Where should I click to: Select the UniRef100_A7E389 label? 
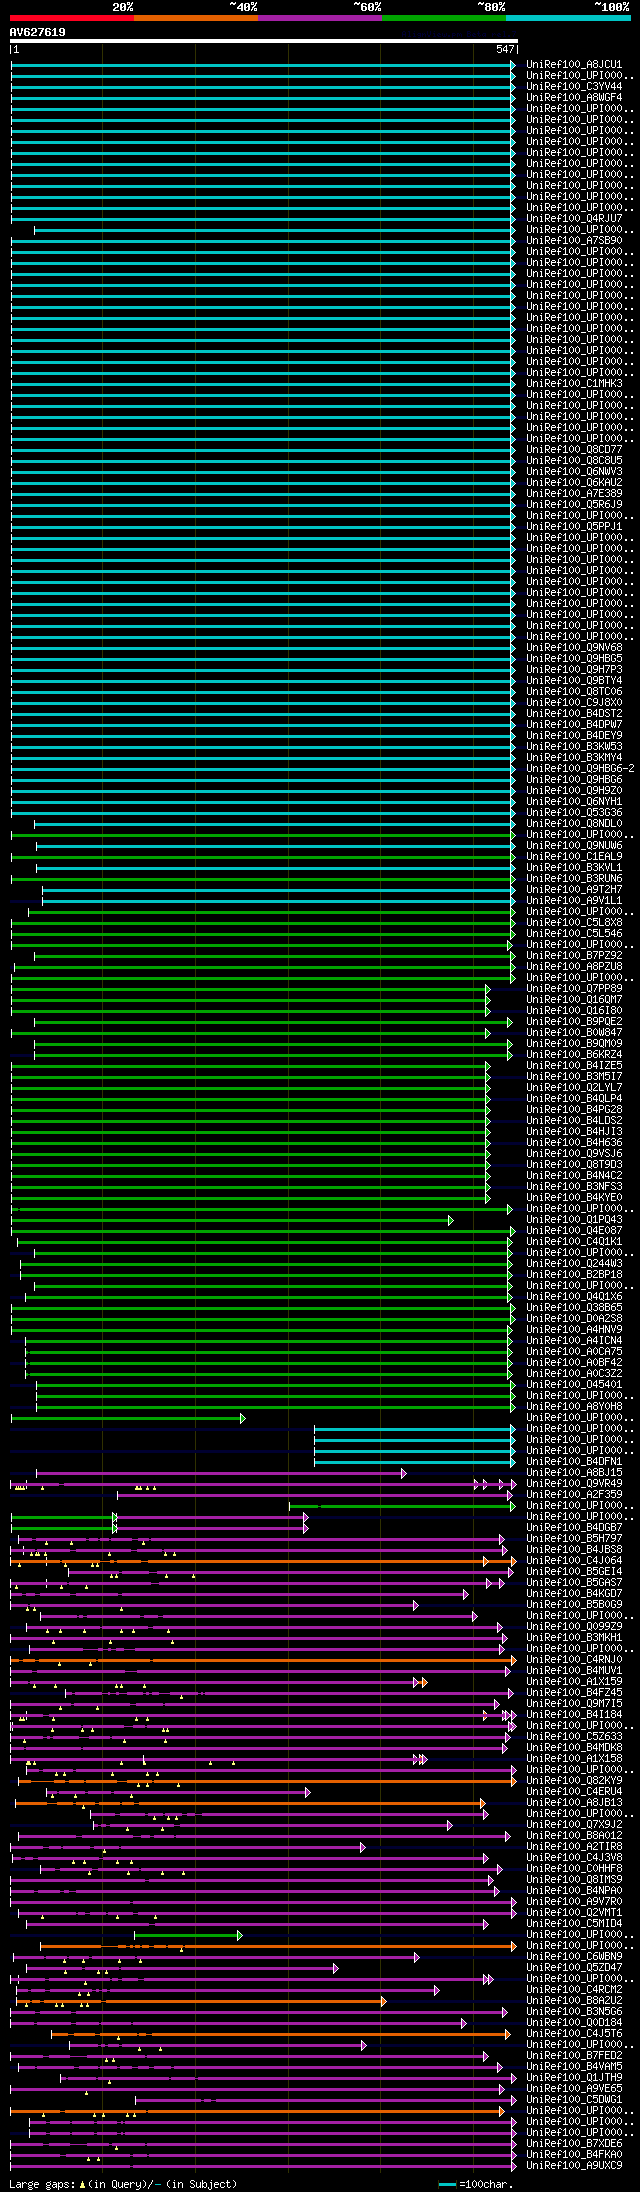coord(574,493)
